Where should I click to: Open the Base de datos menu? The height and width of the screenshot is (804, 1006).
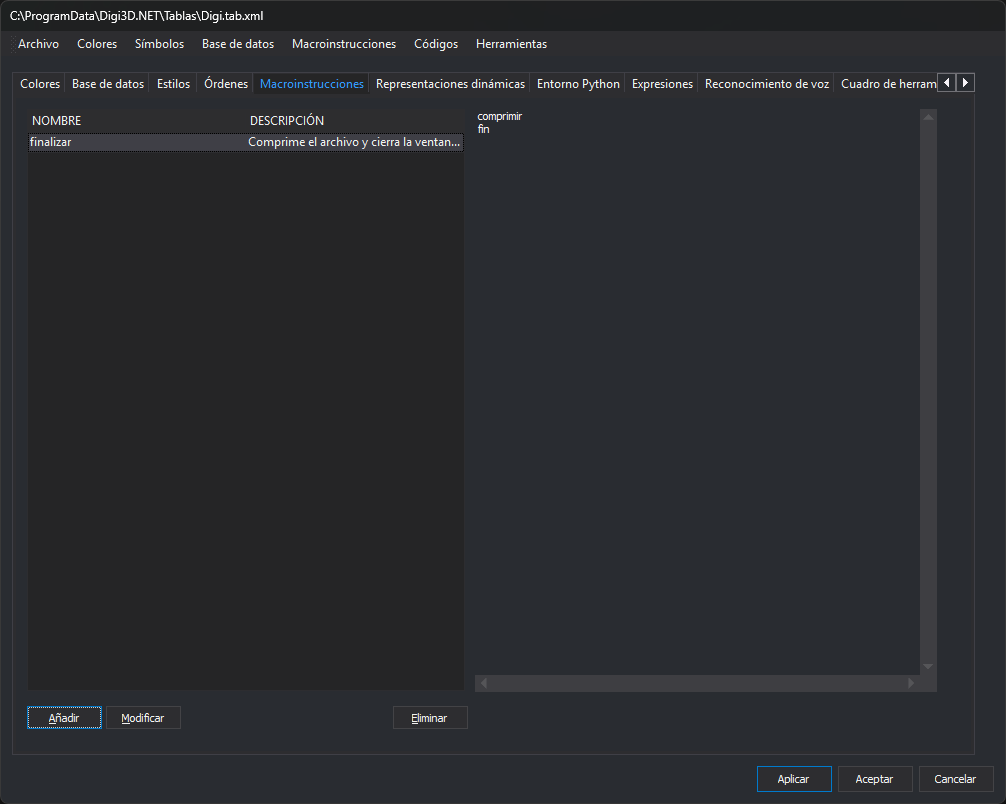point(238,44)
